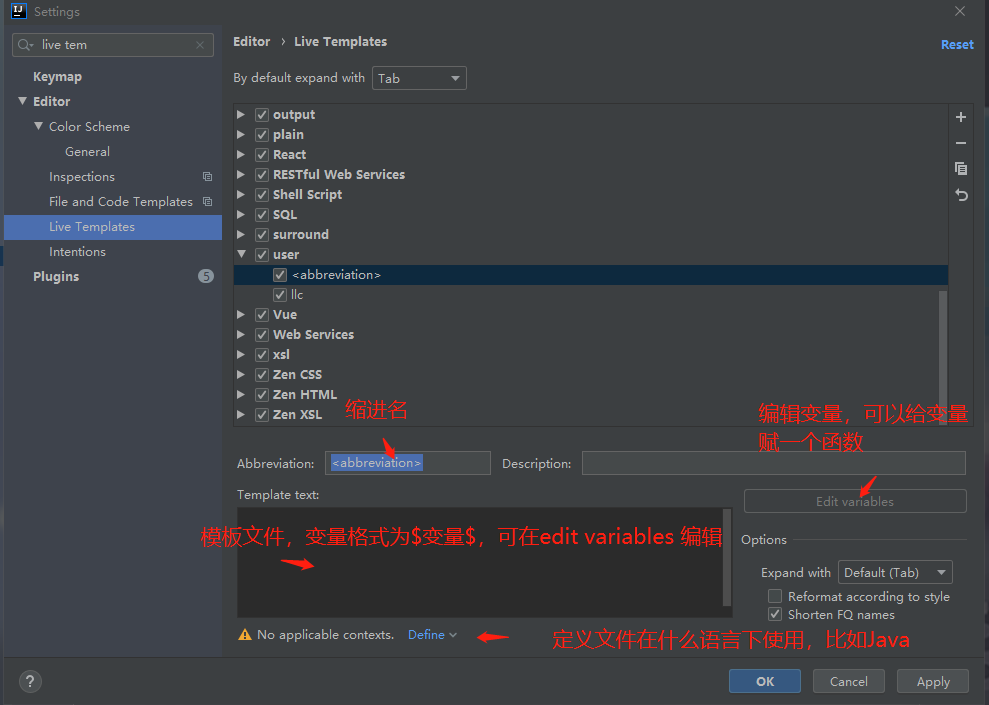The height and width of the screenshot is (705, 989).
Task: Click inside the Template text area
Action: [479, 562]
